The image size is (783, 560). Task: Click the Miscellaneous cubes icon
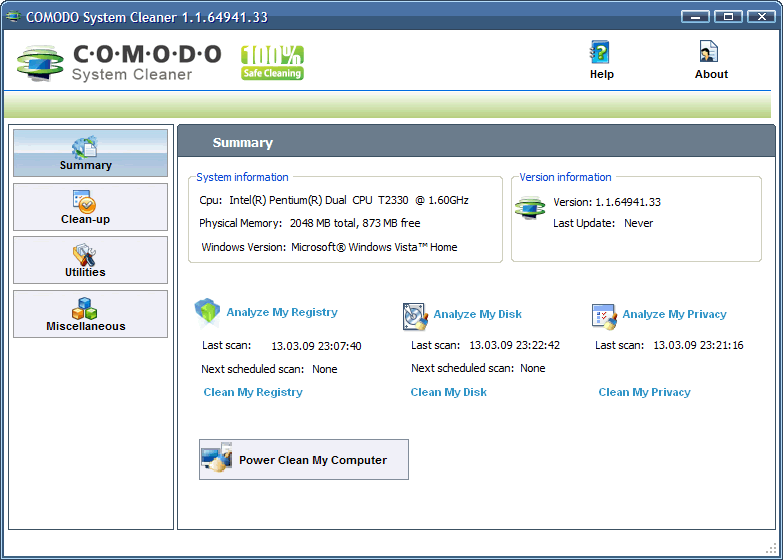click(x=84, y=308)
